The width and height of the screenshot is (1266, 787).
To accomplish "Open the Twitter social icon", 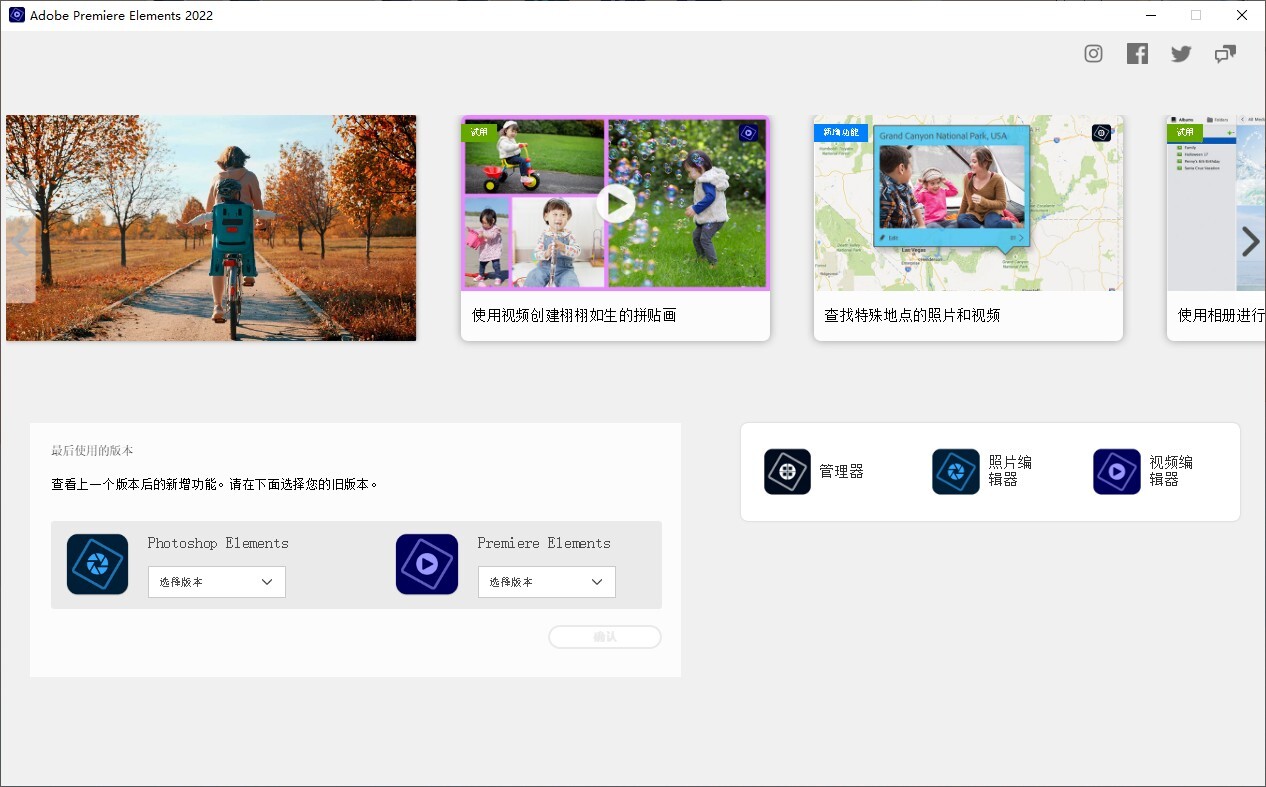I will coord(1181,54).
